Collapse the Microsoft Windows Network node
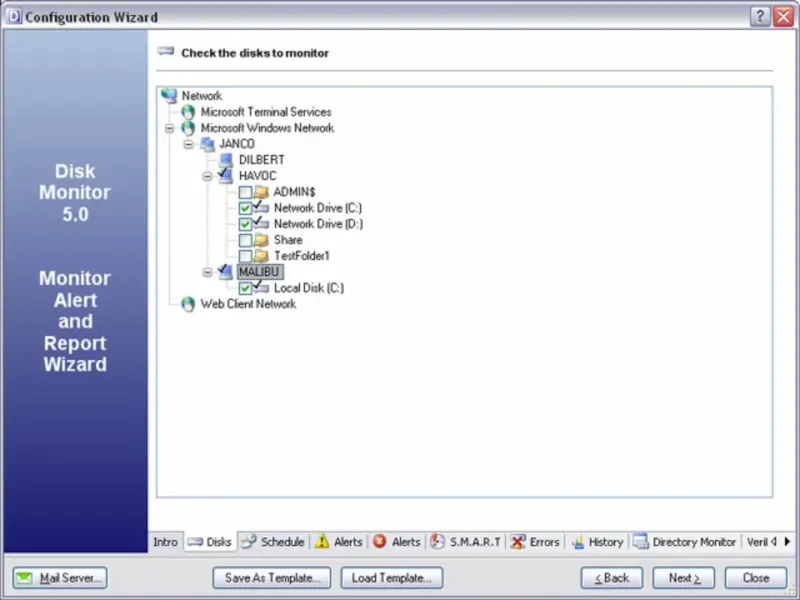Screen dimensions: 800x600 pos(169,128)
